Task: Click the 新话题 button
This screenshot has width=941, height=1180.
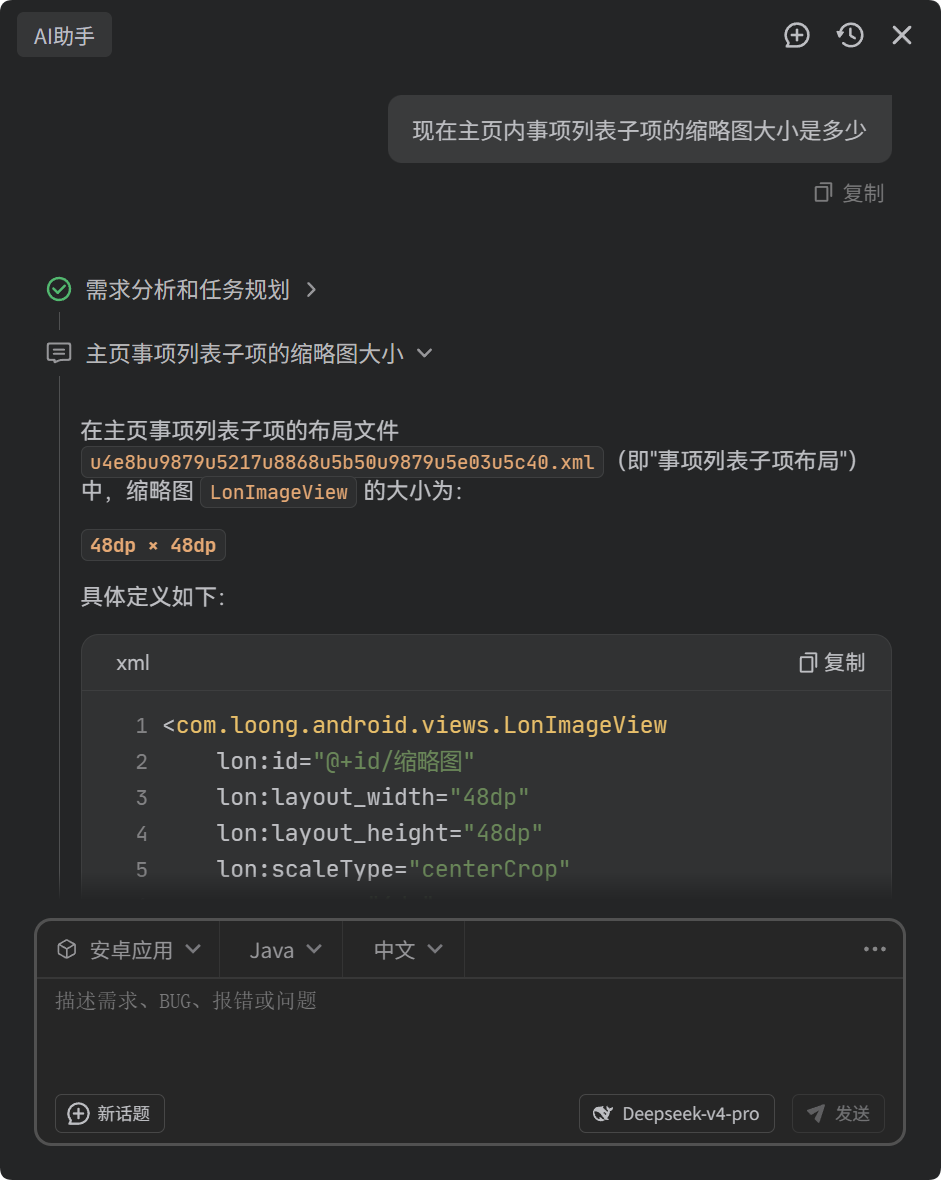Action: click(x=110, y=1113)
